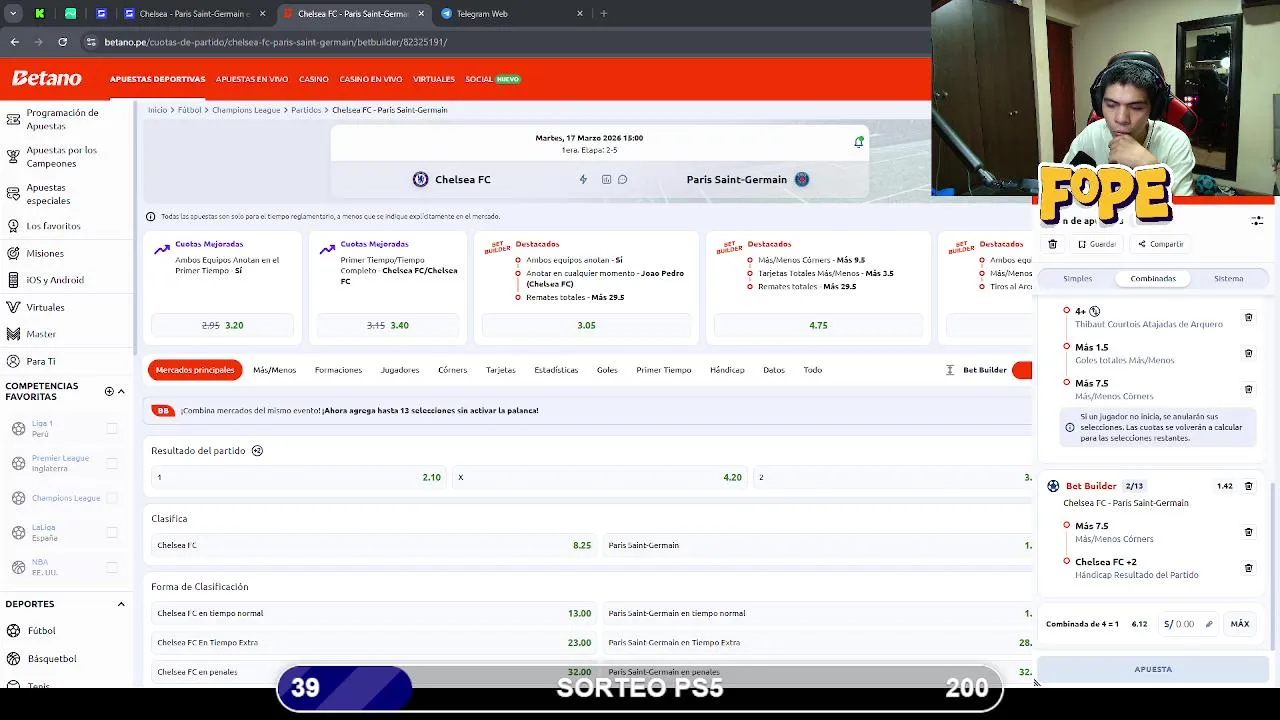Delete the Thibaut Courtois Atajadas selection

click(x=1248, y=317)
